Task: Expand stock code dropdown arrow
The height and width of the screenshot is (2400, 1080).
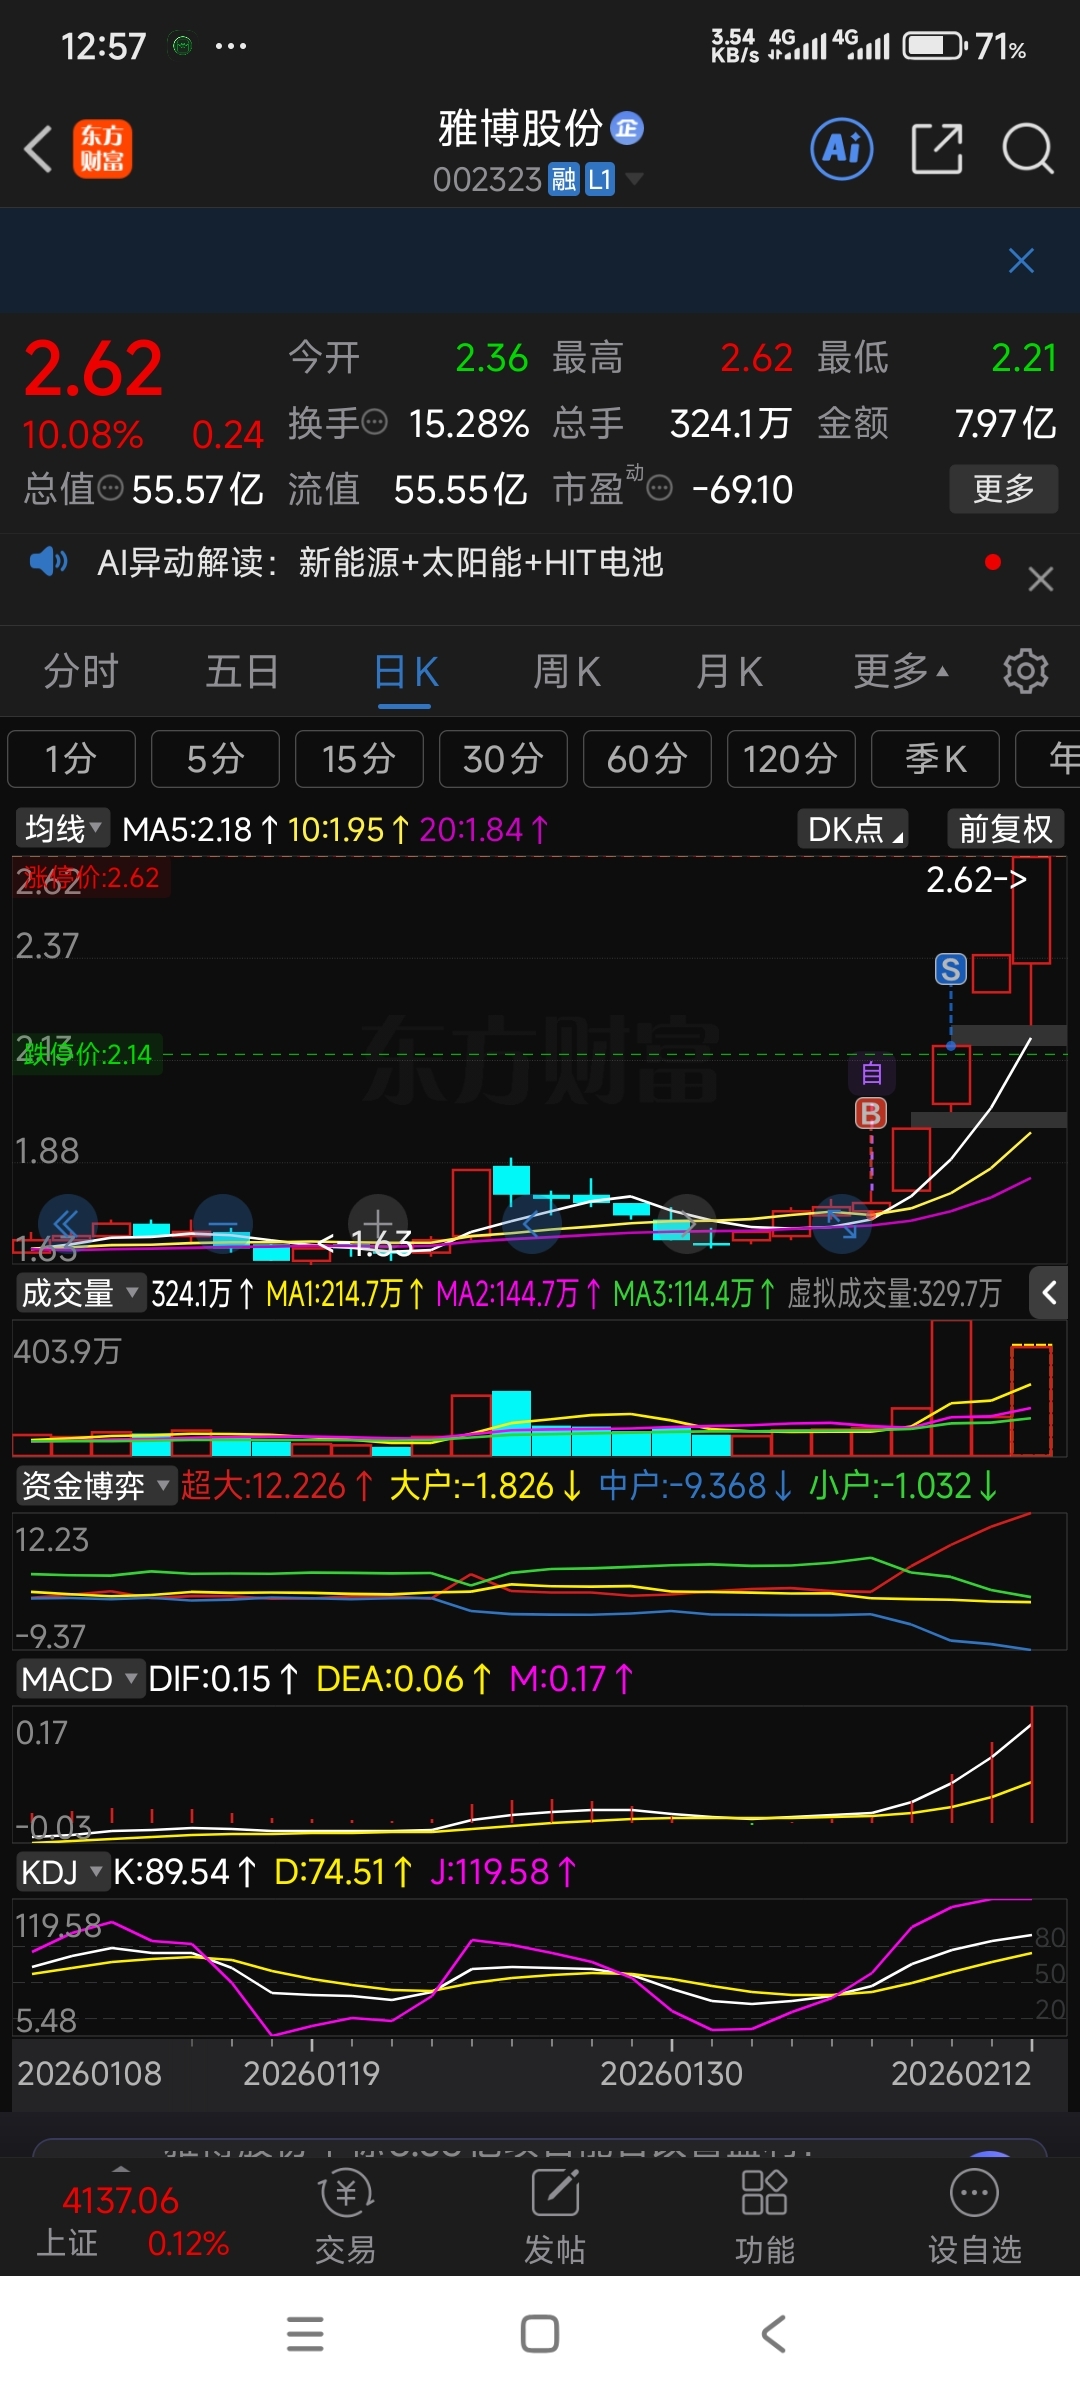Action: click(634, 180)
